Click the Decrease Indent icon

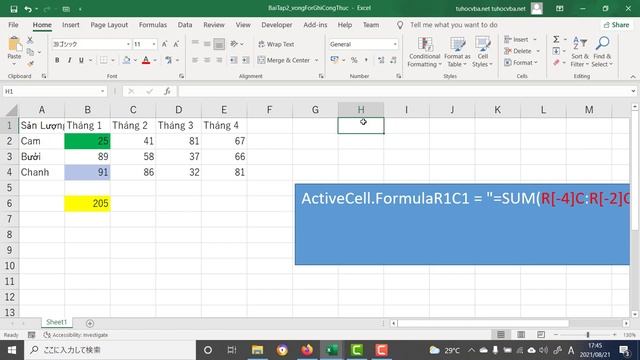point(233,60)
